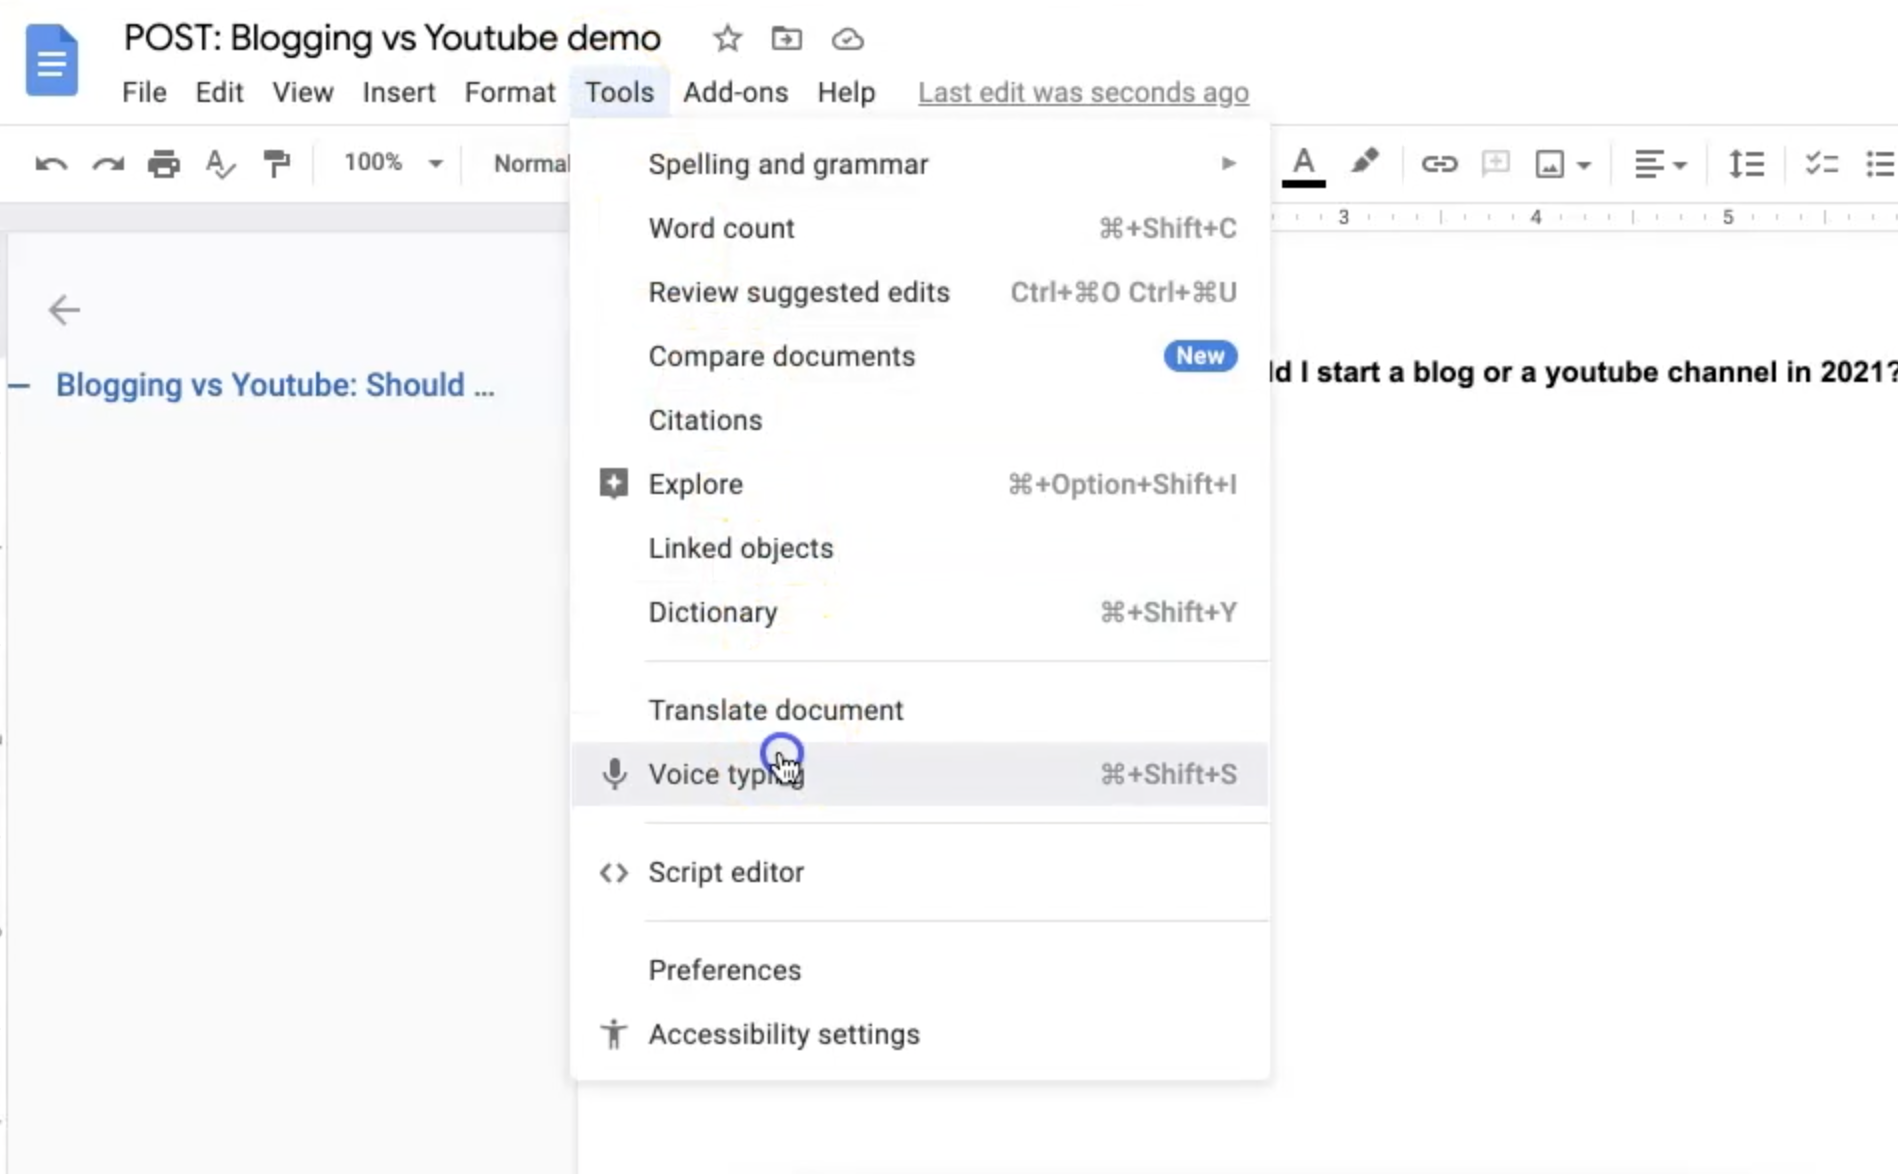Image resolution: width=1898 pixels, height=1174 pixels.
Task: Open the text color picker
Action: click(x=1304, y=165)
